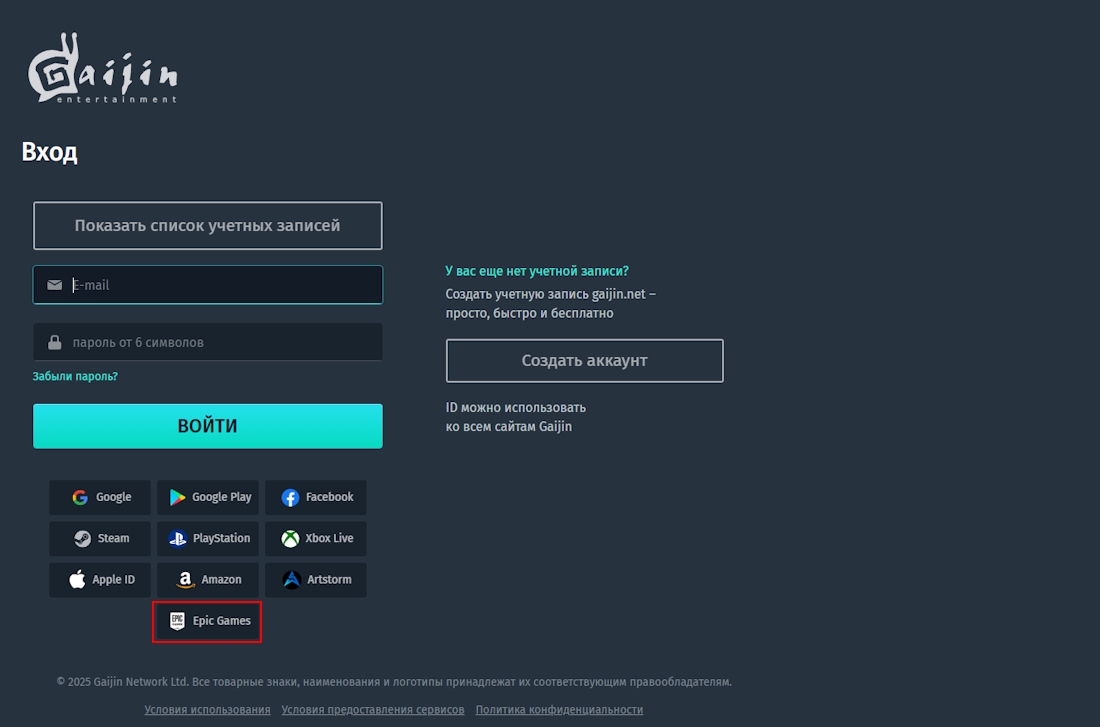This screenshot has width=1100, height=727.
Task: Open Условия использования footer link
Action: click(208, 710)
